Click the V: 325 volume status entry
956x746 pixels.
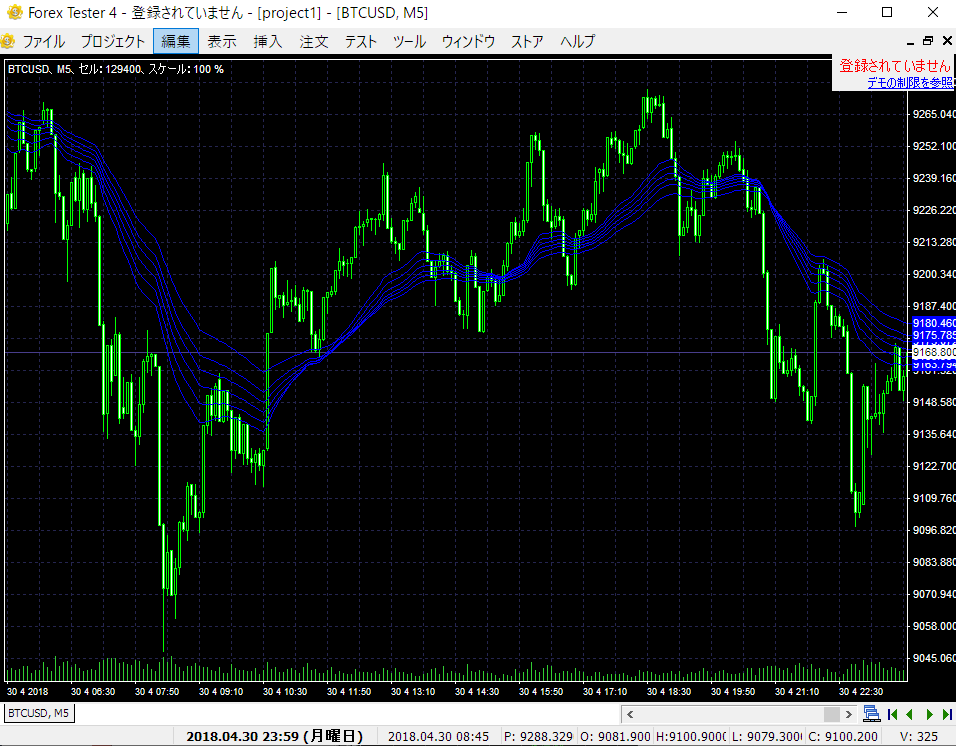(919, 736)
